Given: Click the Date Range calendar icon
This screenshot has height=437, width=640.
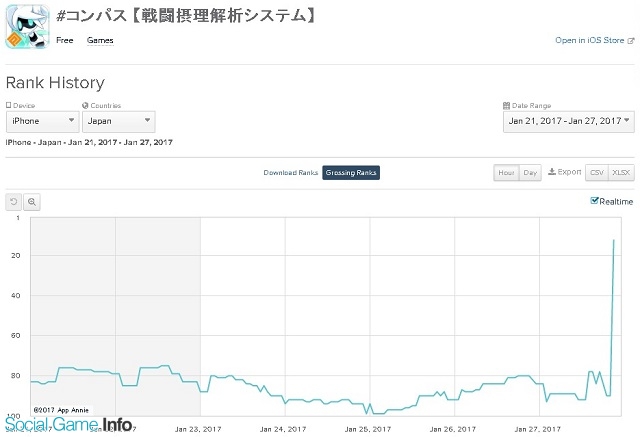Looking at the screenshot, I should click(506, 105).
